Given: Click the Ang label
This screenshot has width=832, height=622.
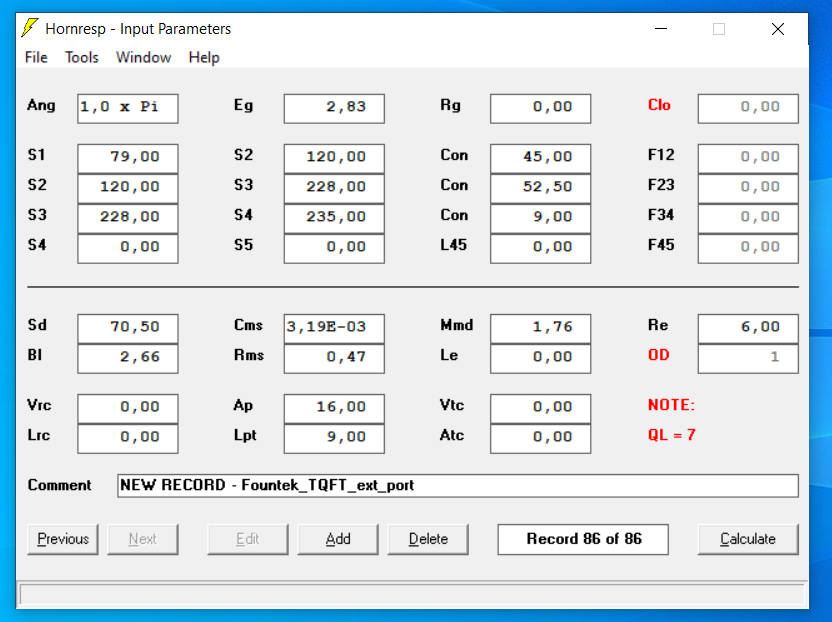Looking at the screenshot, I should tap(41, 106).
